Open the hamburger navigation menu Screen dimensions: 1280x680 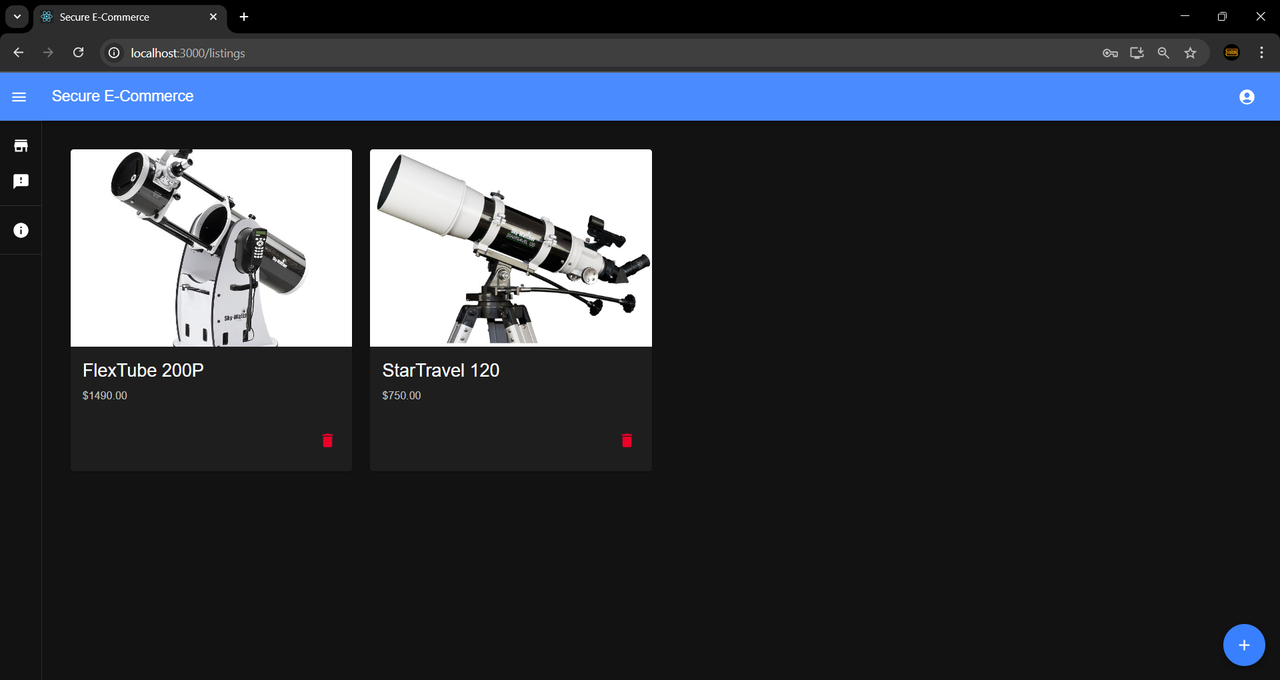pyautogui.click(x=19, y=97)
